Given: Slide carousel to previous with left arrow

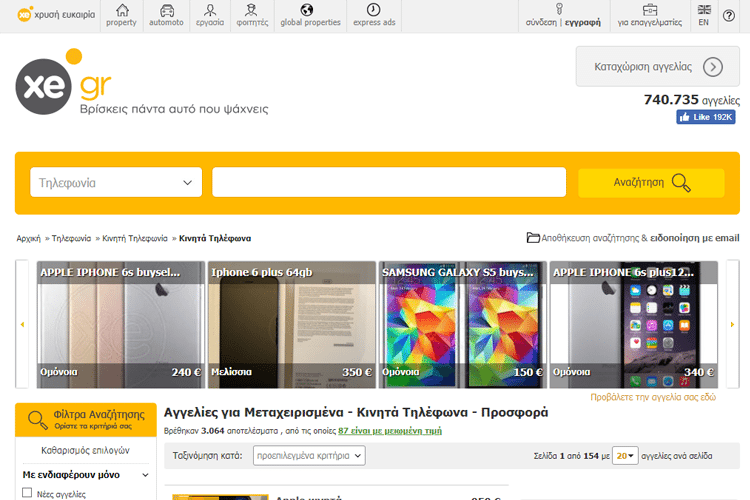Looking at the screenshot, I should pos(22,324).
